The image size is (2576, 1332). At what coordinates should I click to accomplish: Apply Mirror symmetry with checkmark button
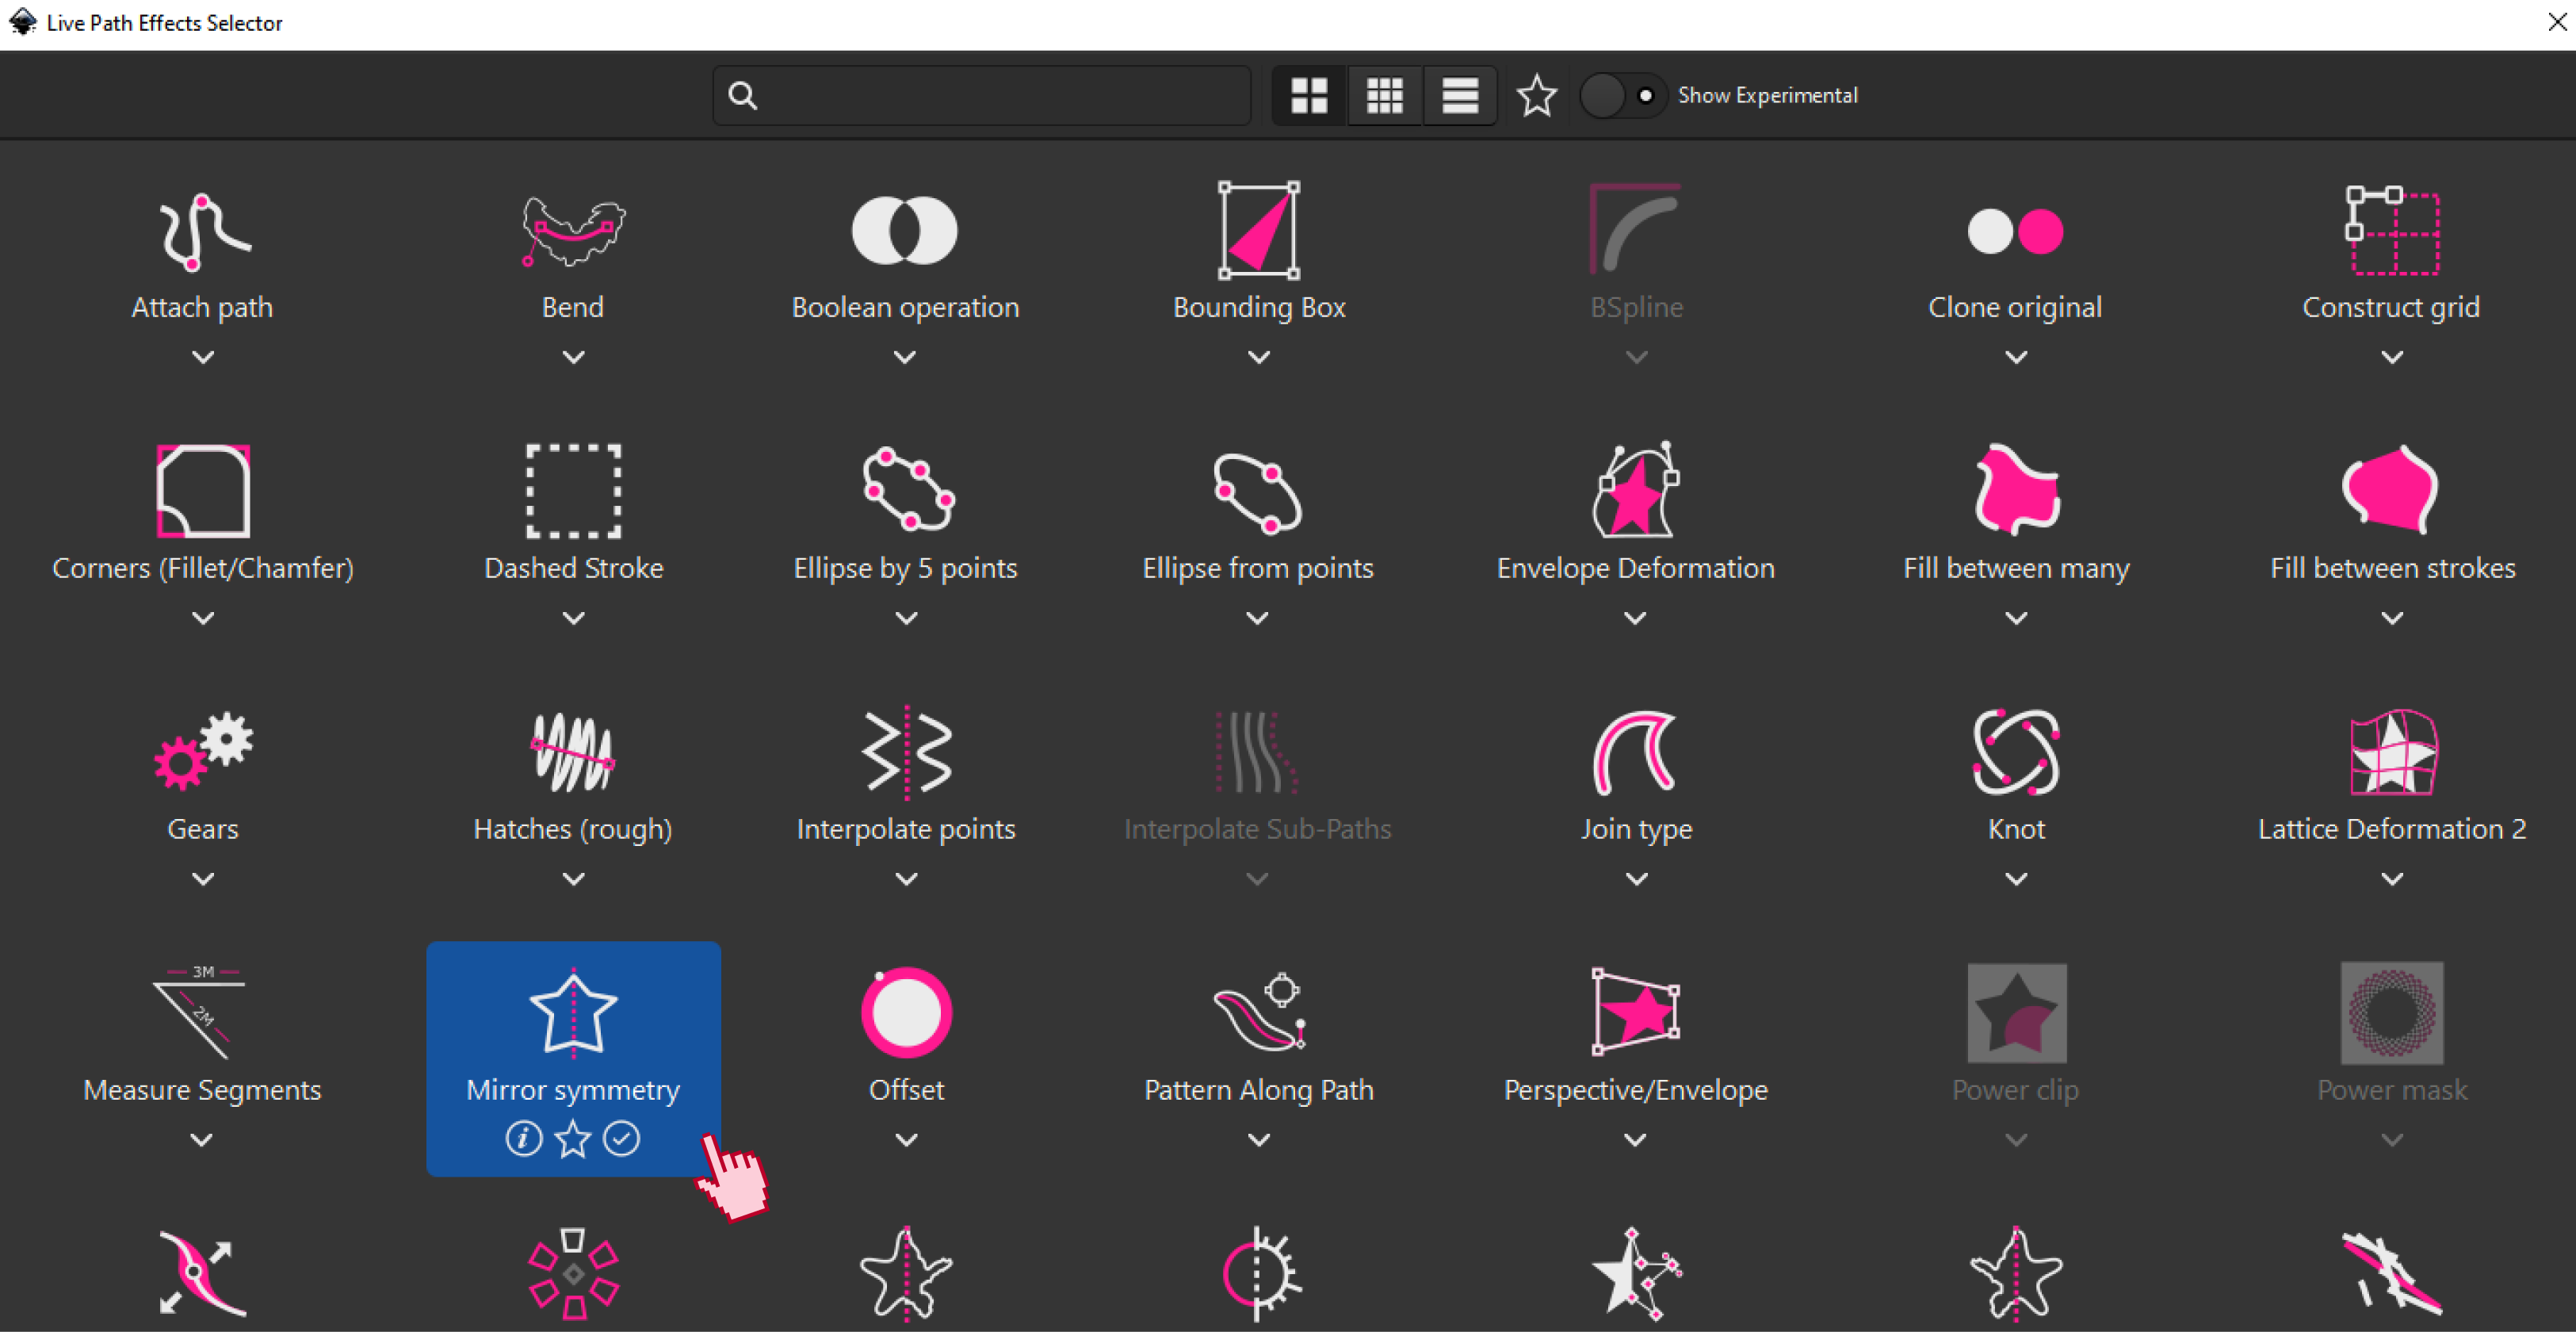622,1138
